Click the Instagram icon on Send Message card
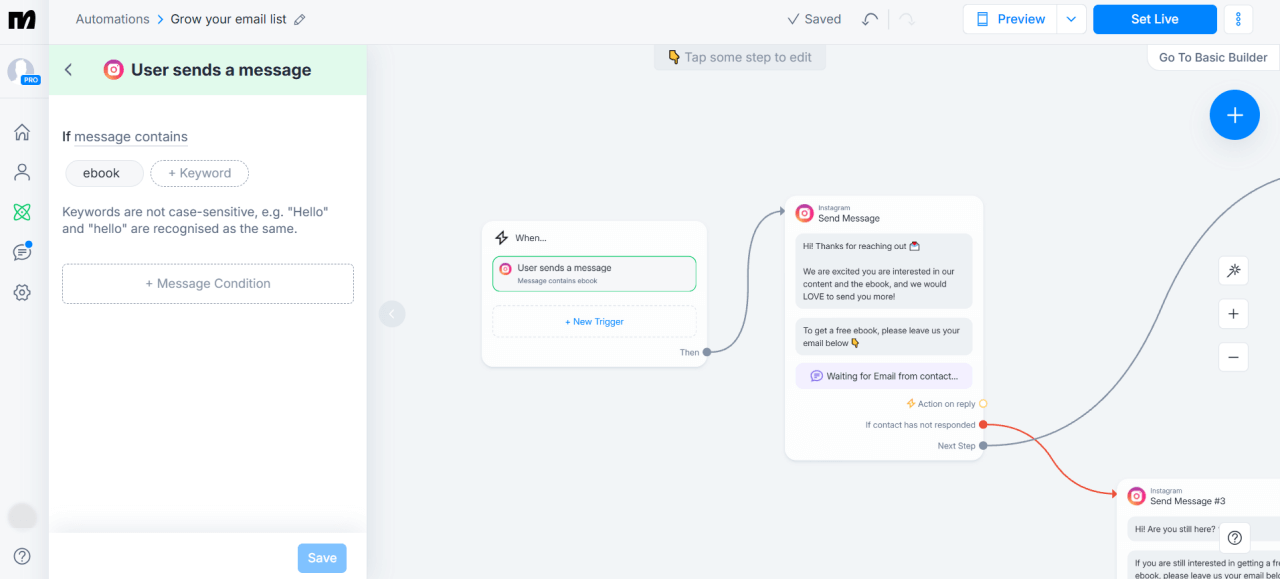 click(x=804, y=212)
